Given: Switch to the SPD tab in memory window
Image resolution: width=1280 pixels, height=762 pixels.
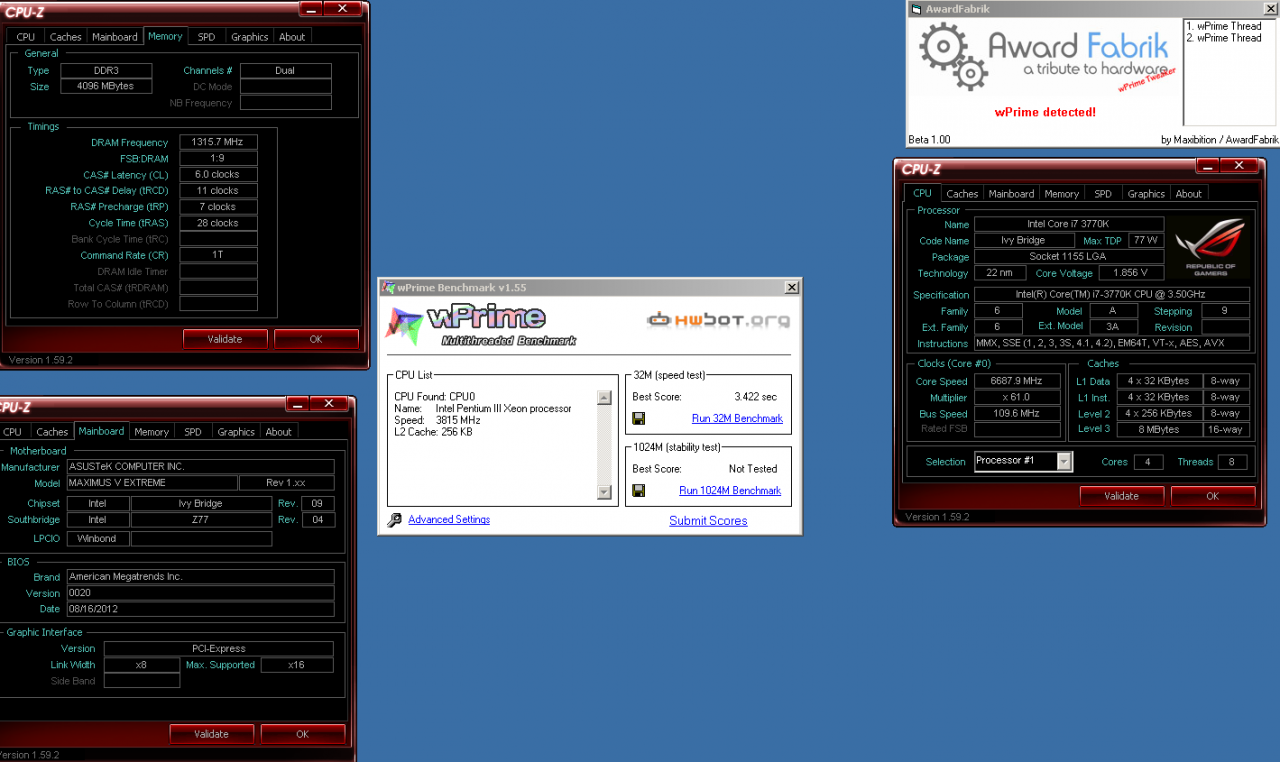Looking at the screenshot, I should click(206, 37).
